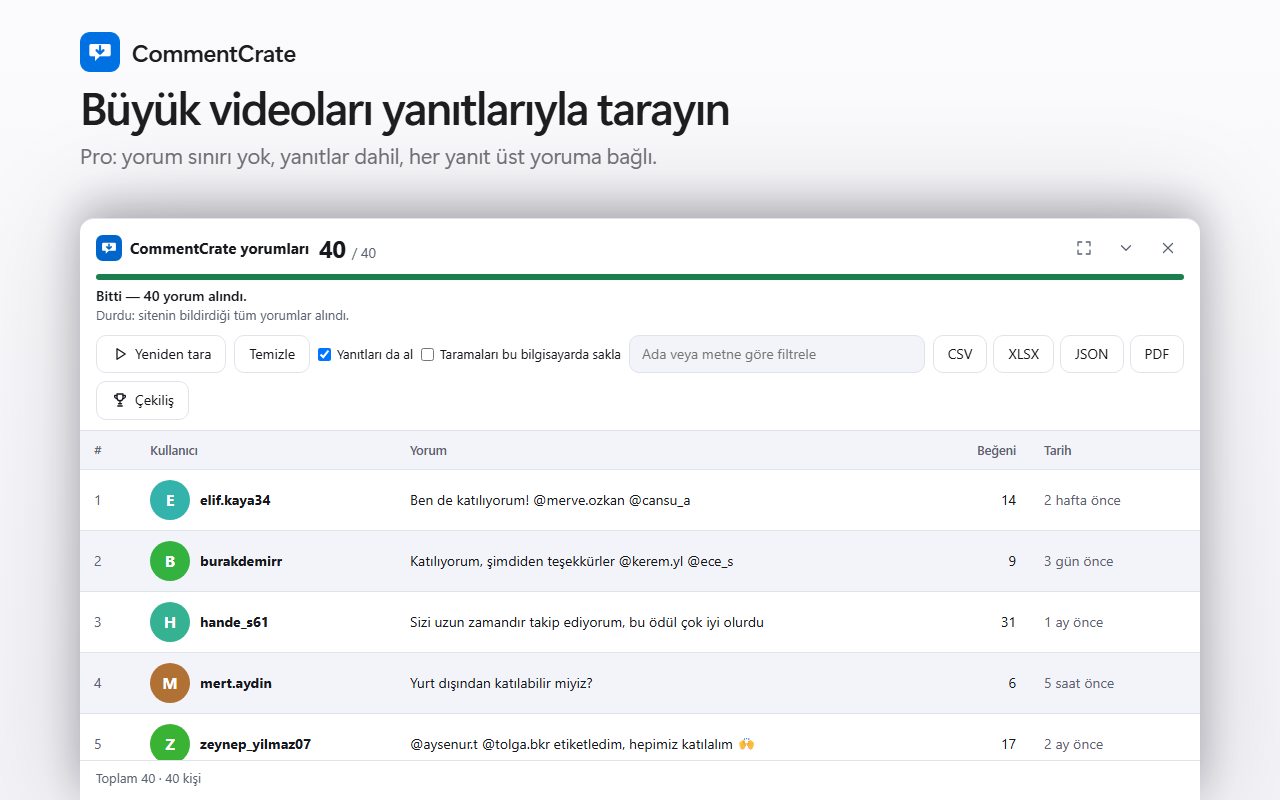The image size is (1280, 800).
Task: Click the footer text "Toplam 40 · 40 kişi"
Action: click(x=148, y=778)
